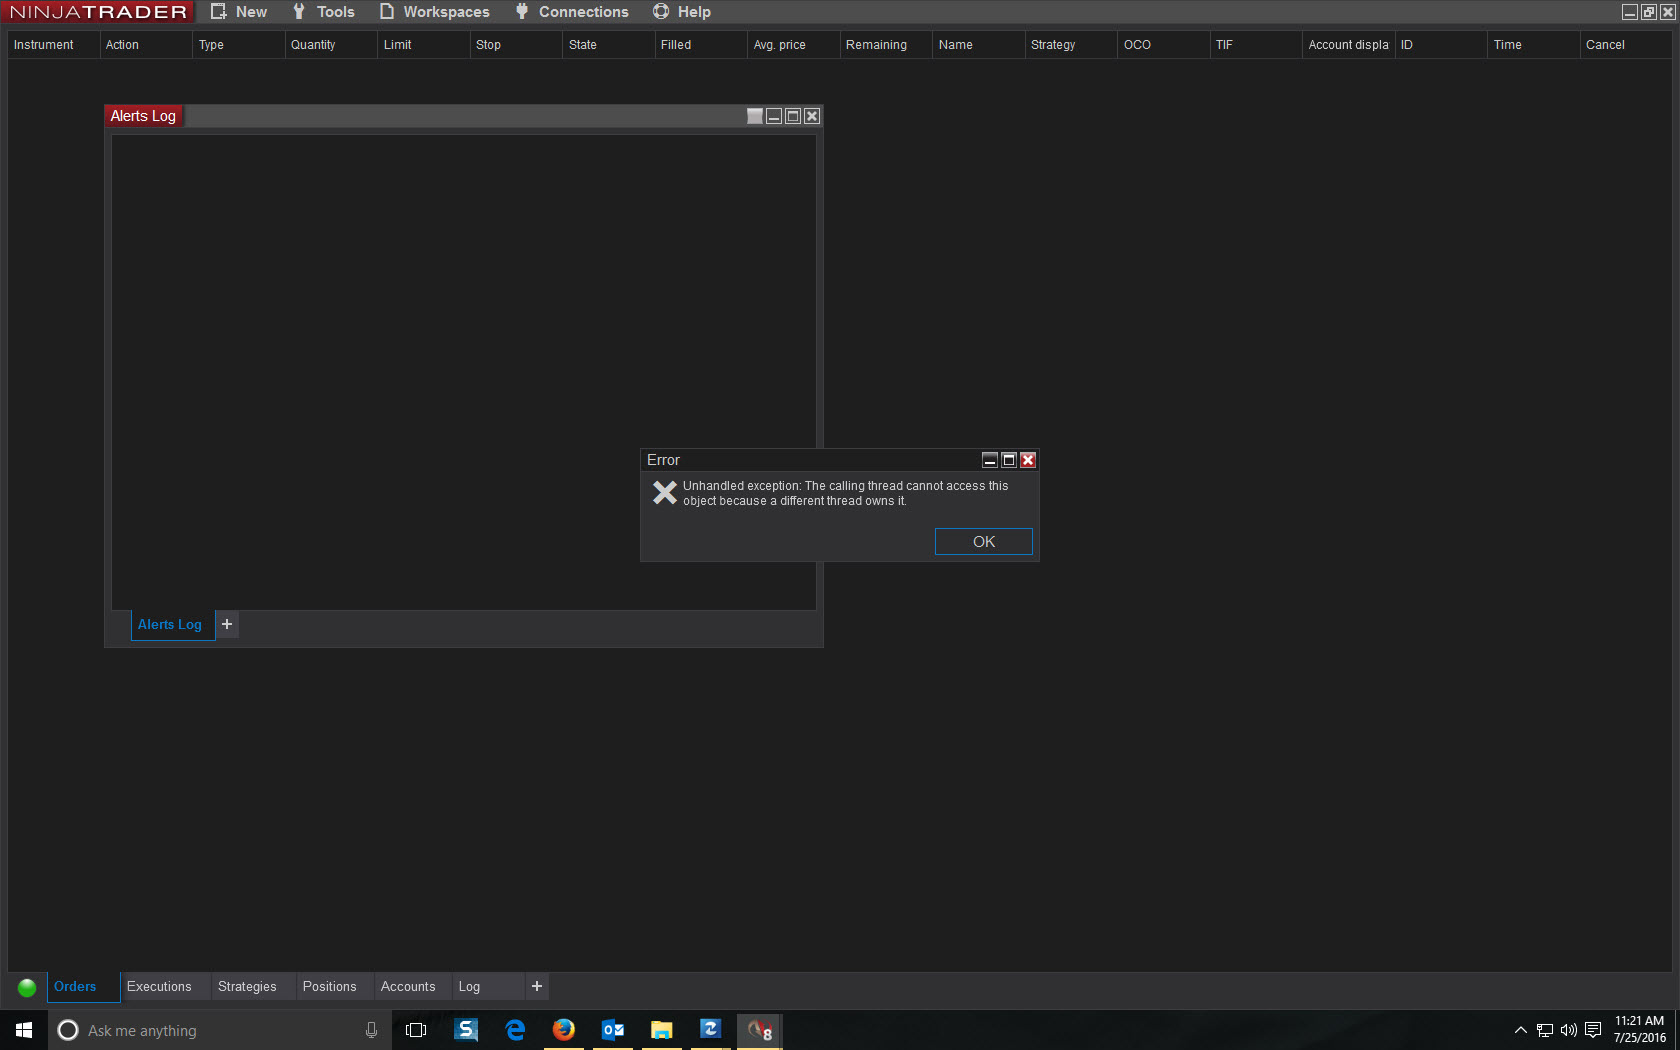Add a new tab in Alerts Log window

[x=227, y=624]
